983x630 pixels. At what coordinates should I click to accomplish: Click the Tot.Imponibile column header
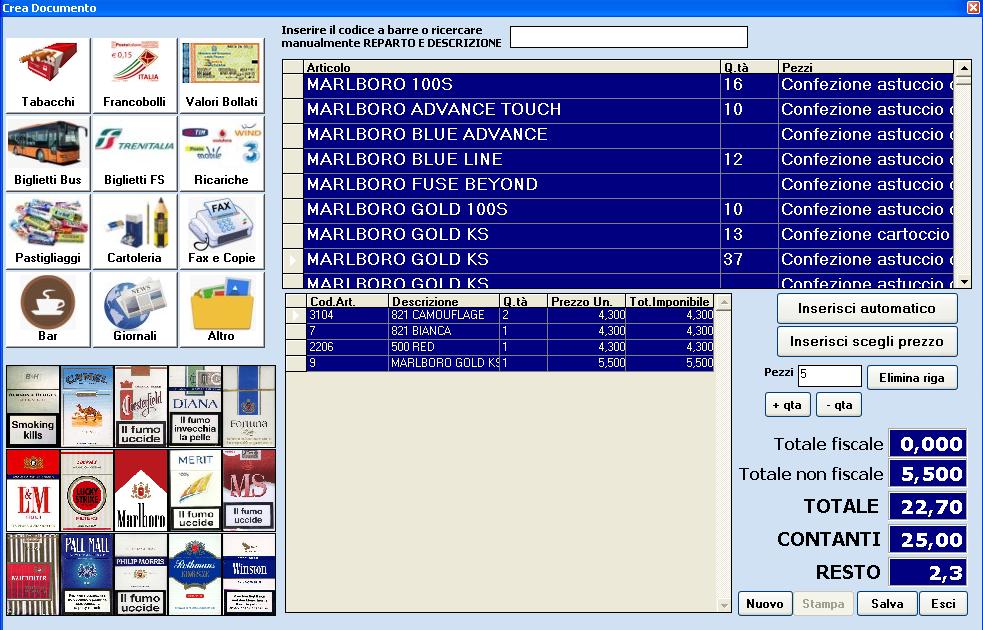pyautogui.click(x=670, y=302)
